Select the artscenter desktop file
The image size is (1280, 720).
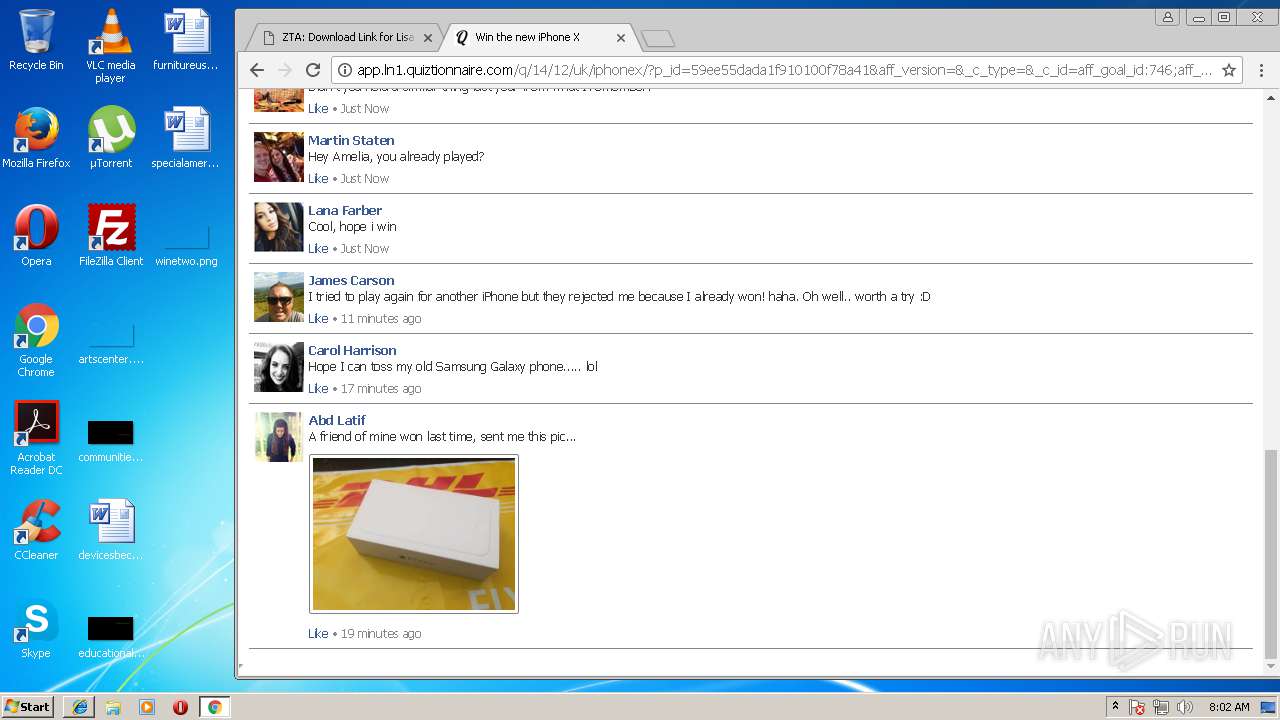[110, 343]
